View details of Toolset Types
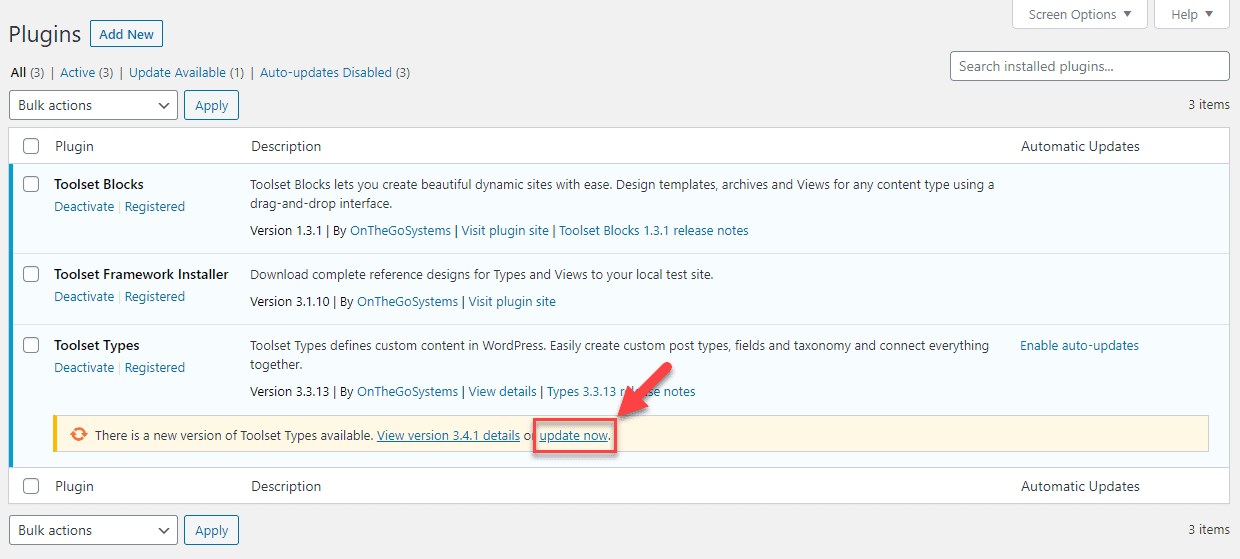Image resolution: width=1240 pixels, height=559 pixels. [x=503, y=391]
